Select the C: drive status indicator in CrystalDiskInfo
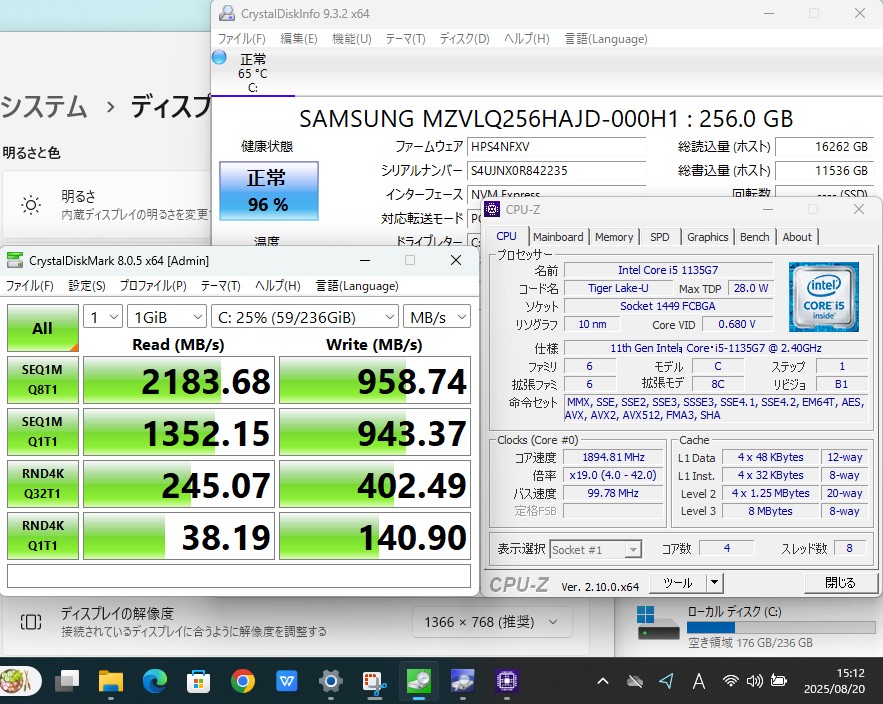Image resolution: width=883 pixels, height=704 pixels. [253, 73]
